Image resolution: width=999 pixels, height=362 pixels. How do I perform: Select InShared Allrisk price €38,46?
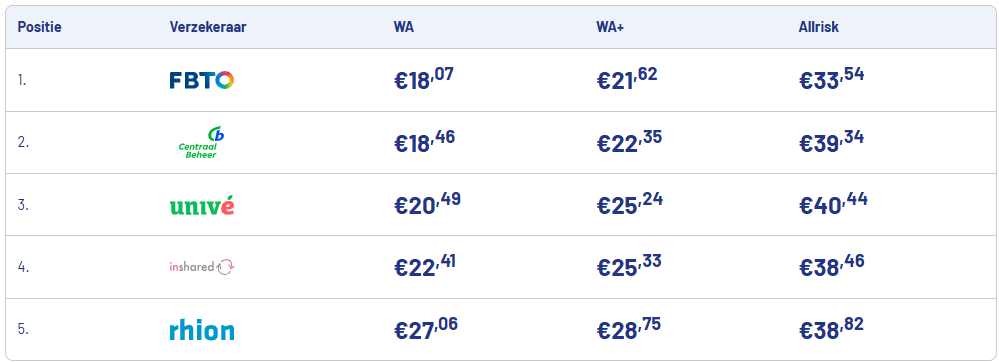[831, 266]
